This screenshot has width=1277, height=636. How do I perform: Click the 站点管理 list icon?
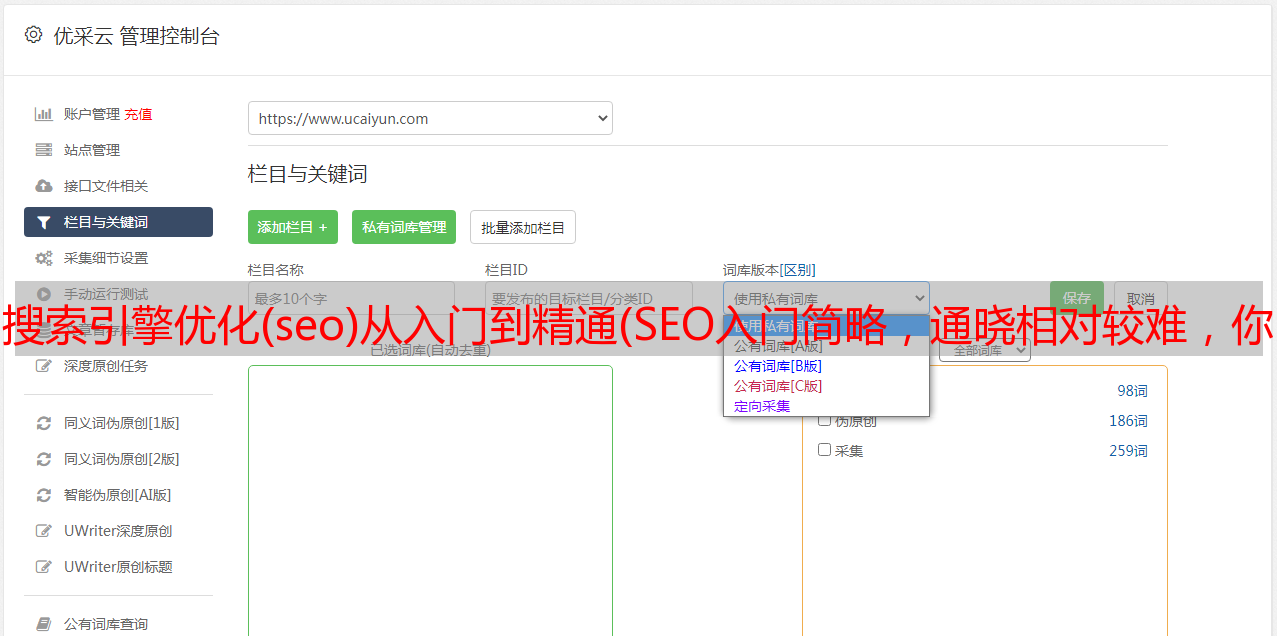[x=44, y=149]
